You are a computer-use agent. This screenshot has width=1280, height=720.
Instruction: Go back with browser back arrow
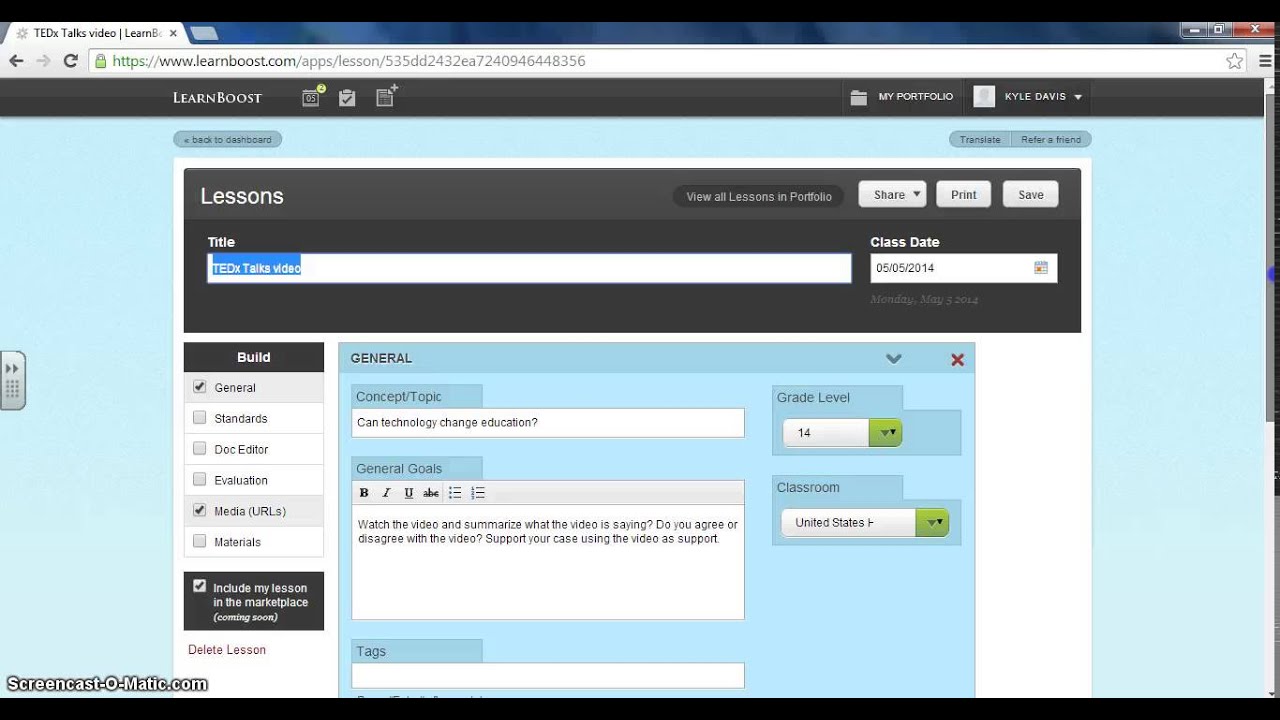(x=16, y=61)
